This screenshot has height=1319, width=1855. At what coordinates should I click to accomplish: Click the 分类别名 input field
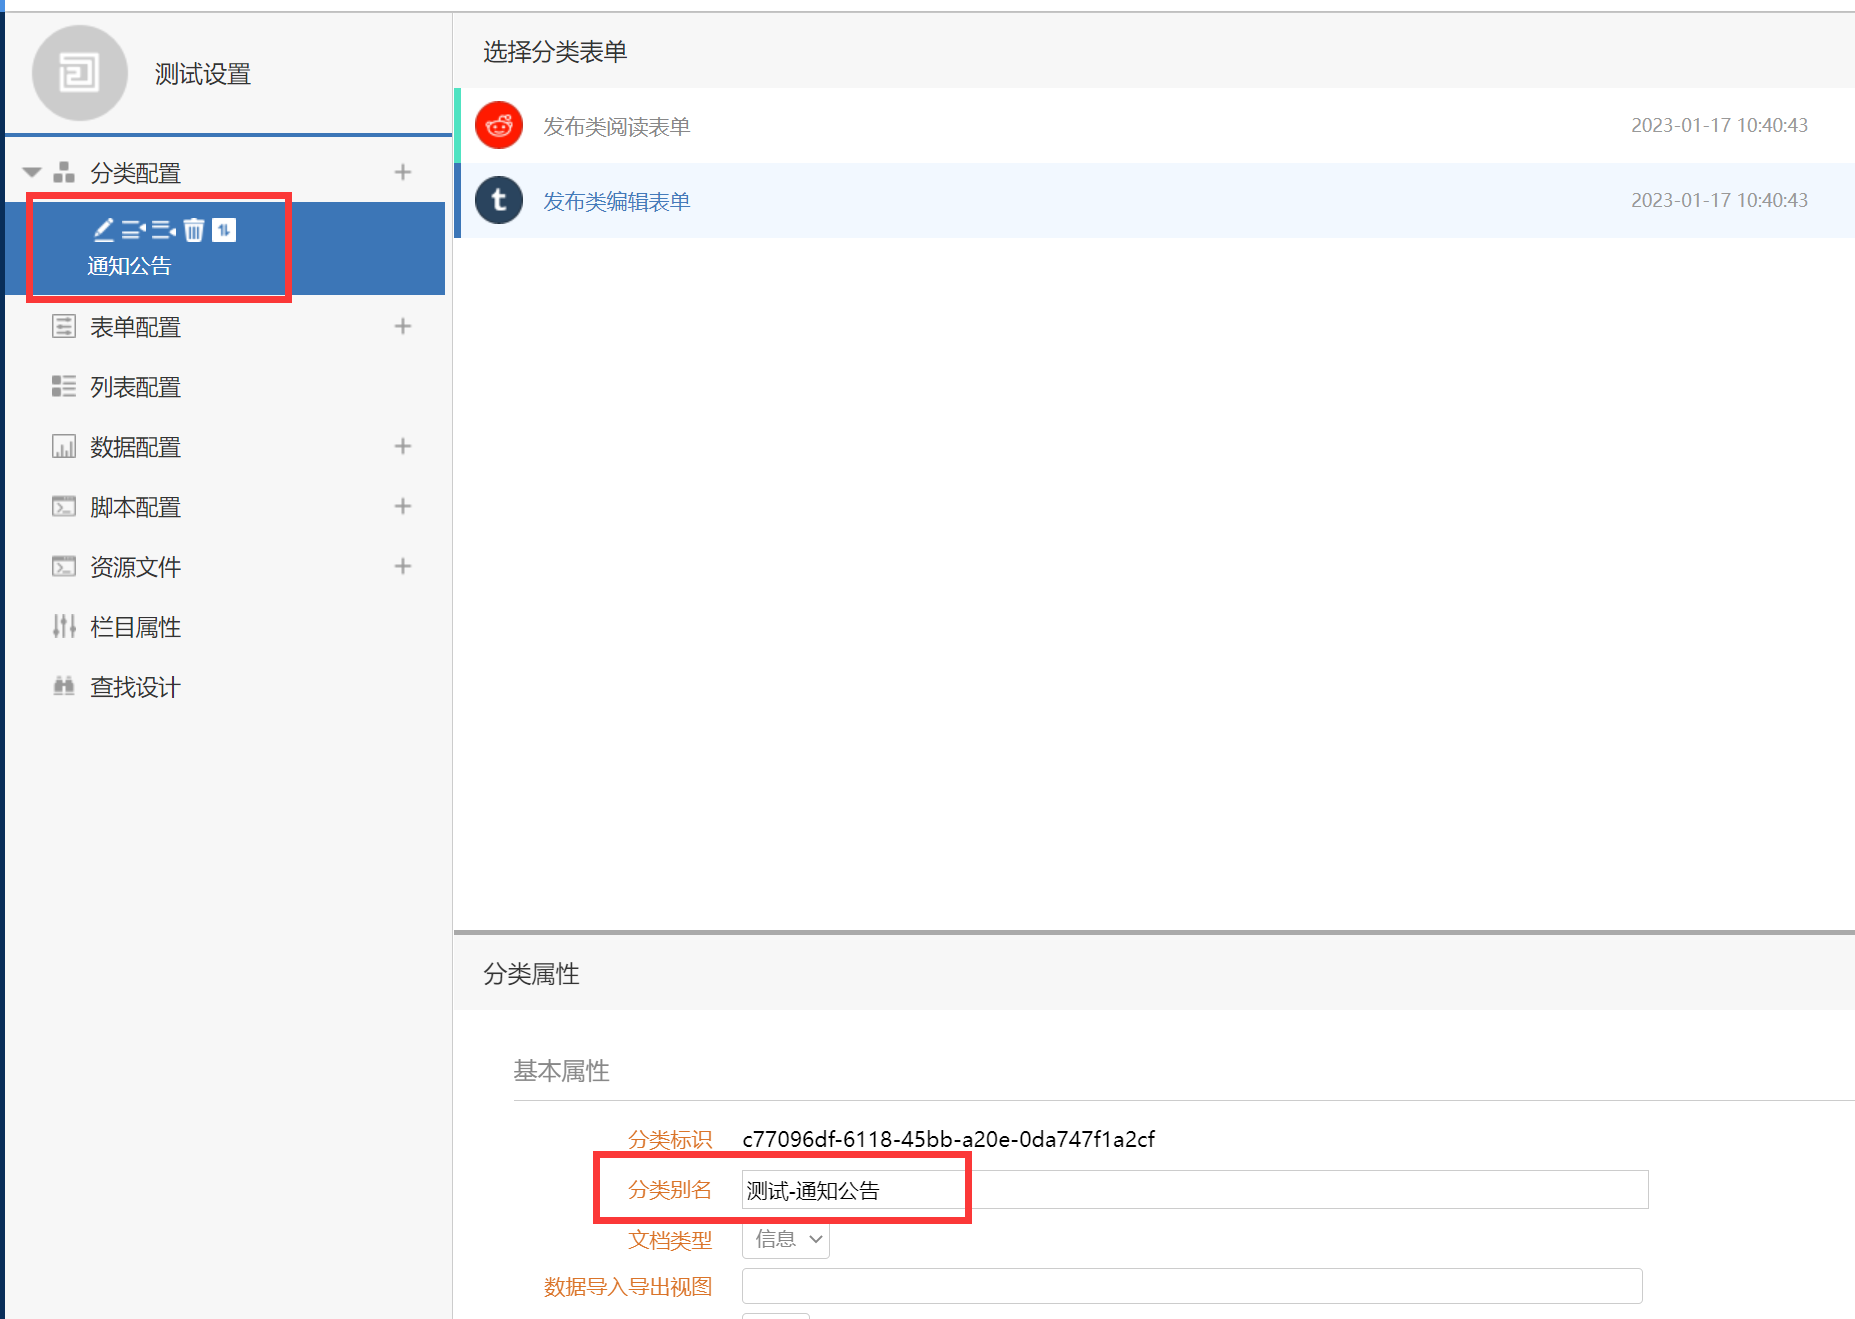1195,1190
